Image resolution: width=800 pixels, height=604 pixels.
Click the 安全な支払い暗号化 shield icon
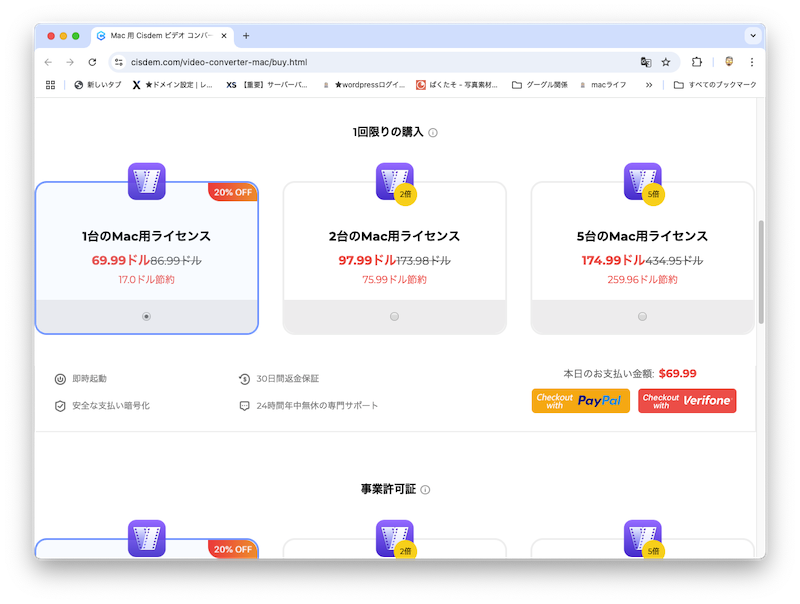pyautogui.click(x=60, y=406)
